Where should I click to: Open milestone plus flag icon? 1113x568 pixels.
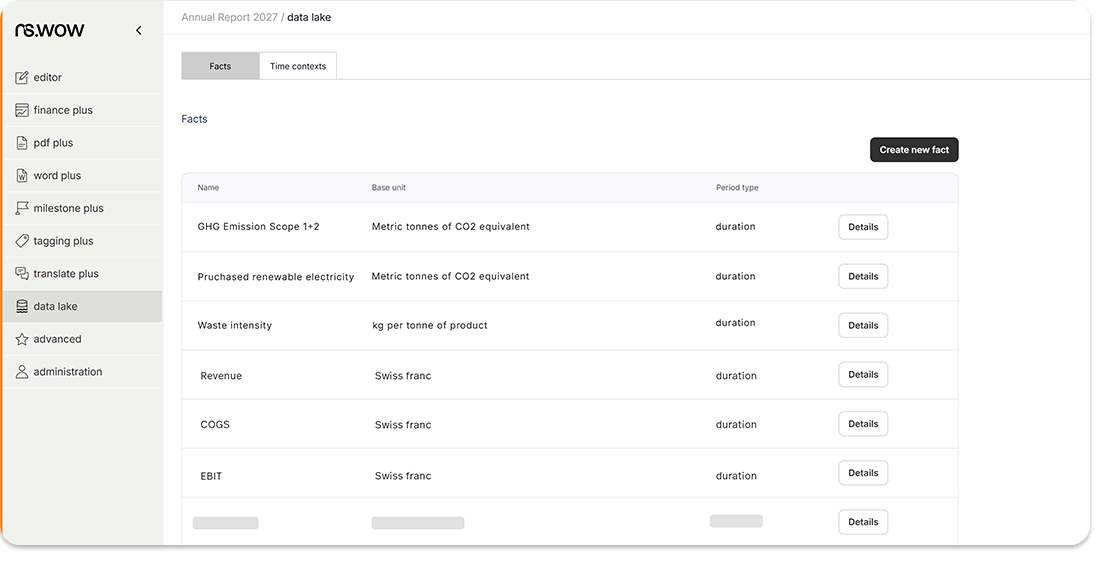(x=22, y=209)
